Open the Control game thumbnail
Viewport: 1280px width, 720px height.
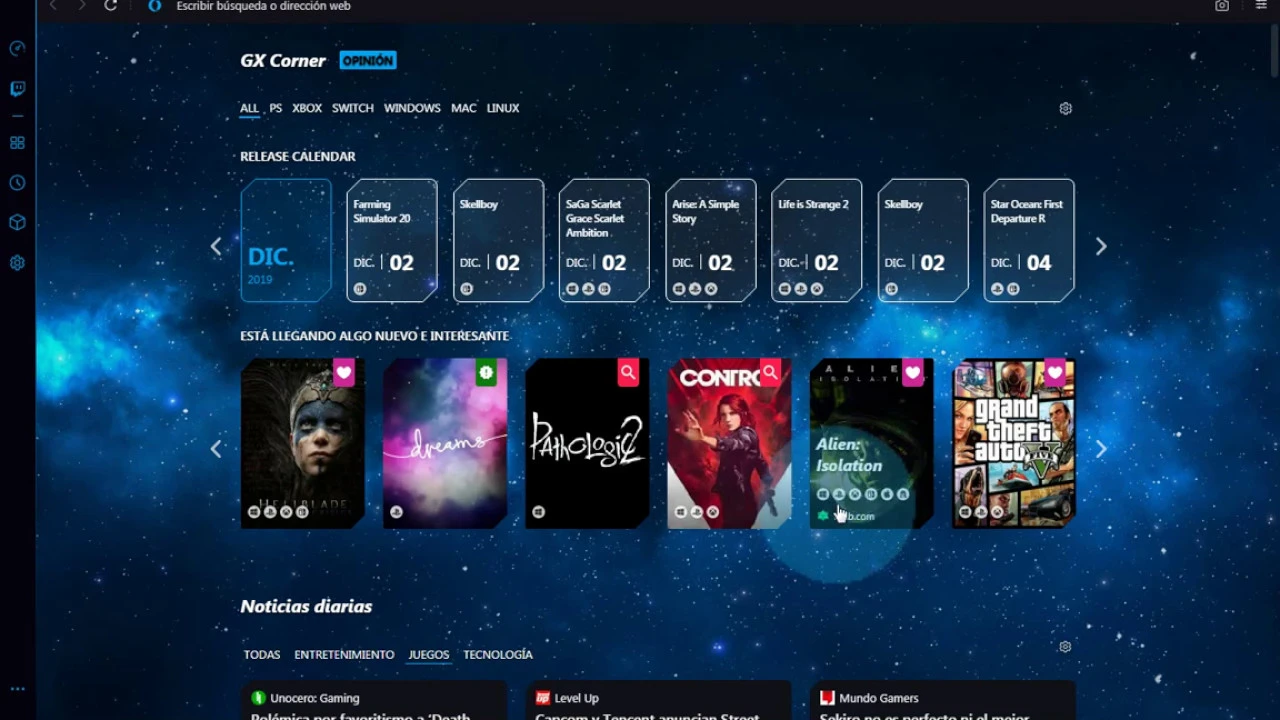(x=729, y=443)
